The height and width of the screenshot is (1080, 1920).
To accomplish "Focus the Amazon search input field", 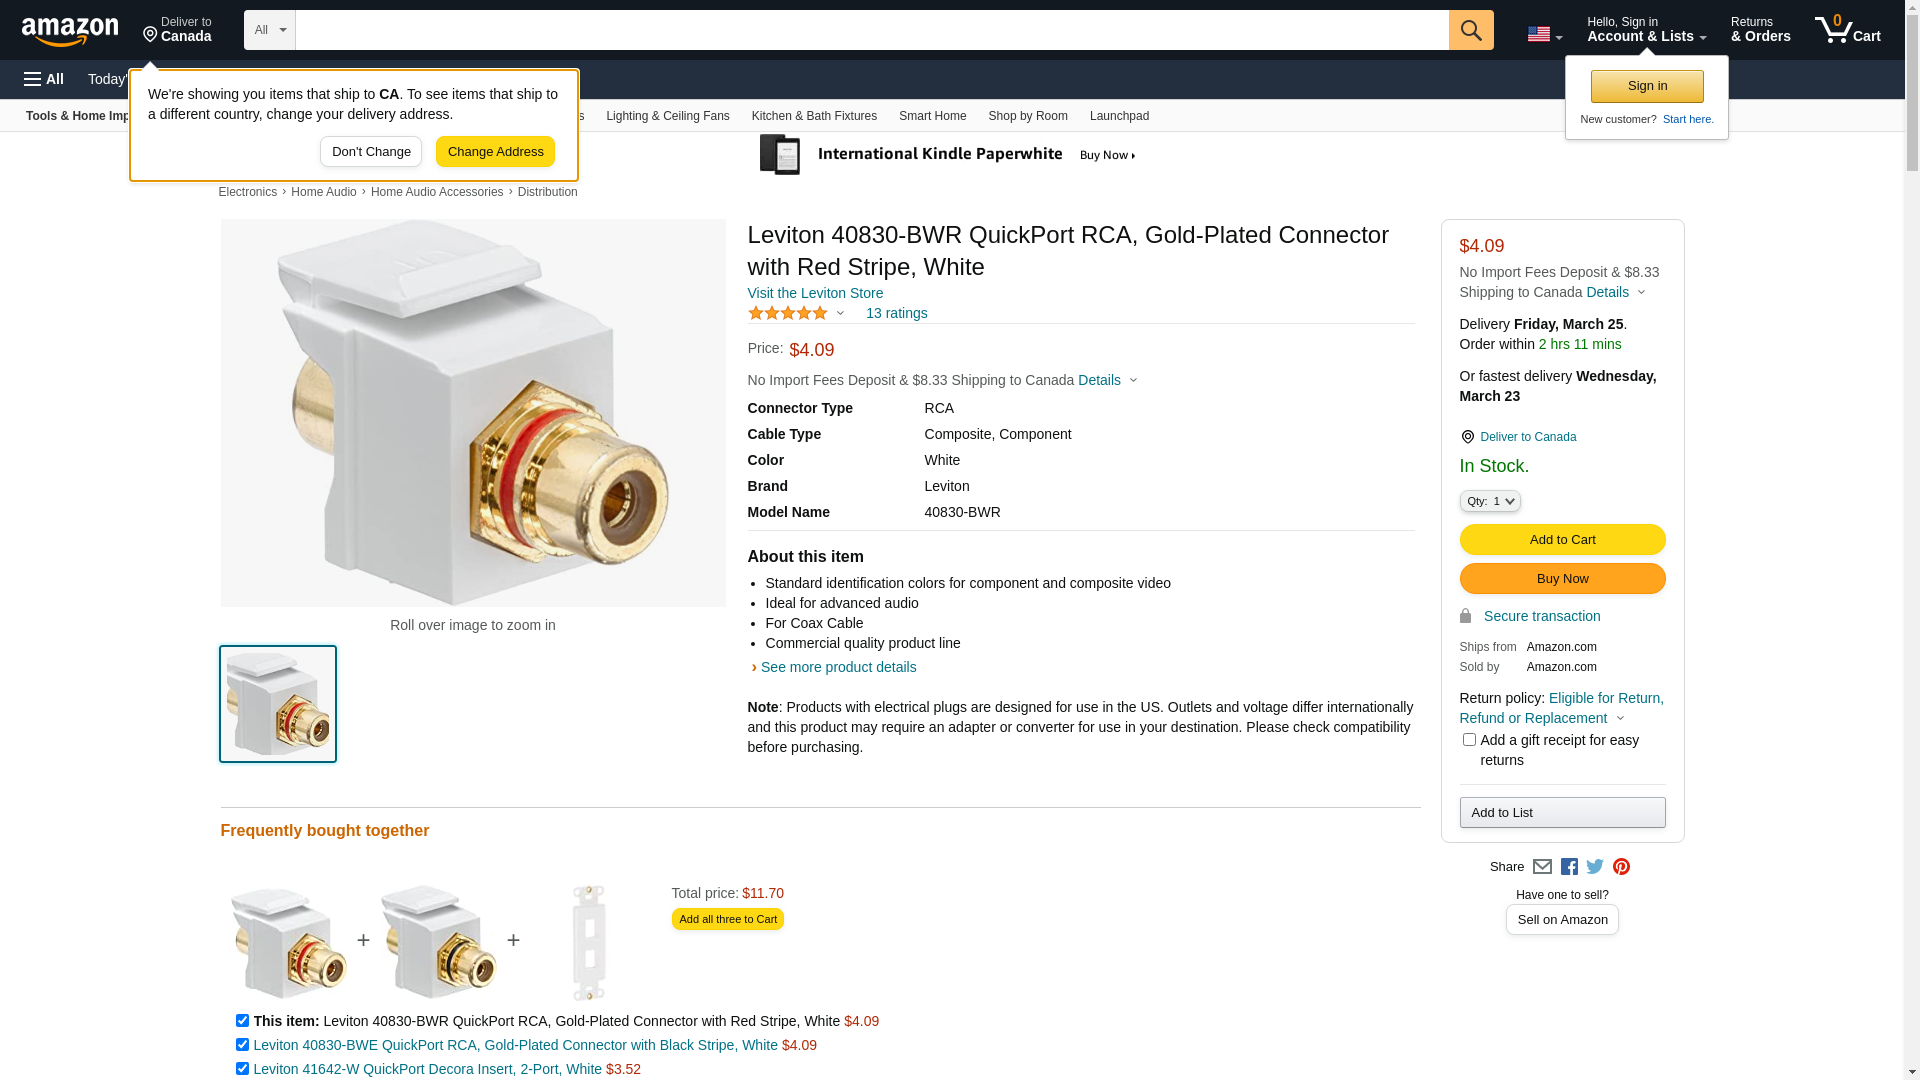I will click(x=872, y=30).
